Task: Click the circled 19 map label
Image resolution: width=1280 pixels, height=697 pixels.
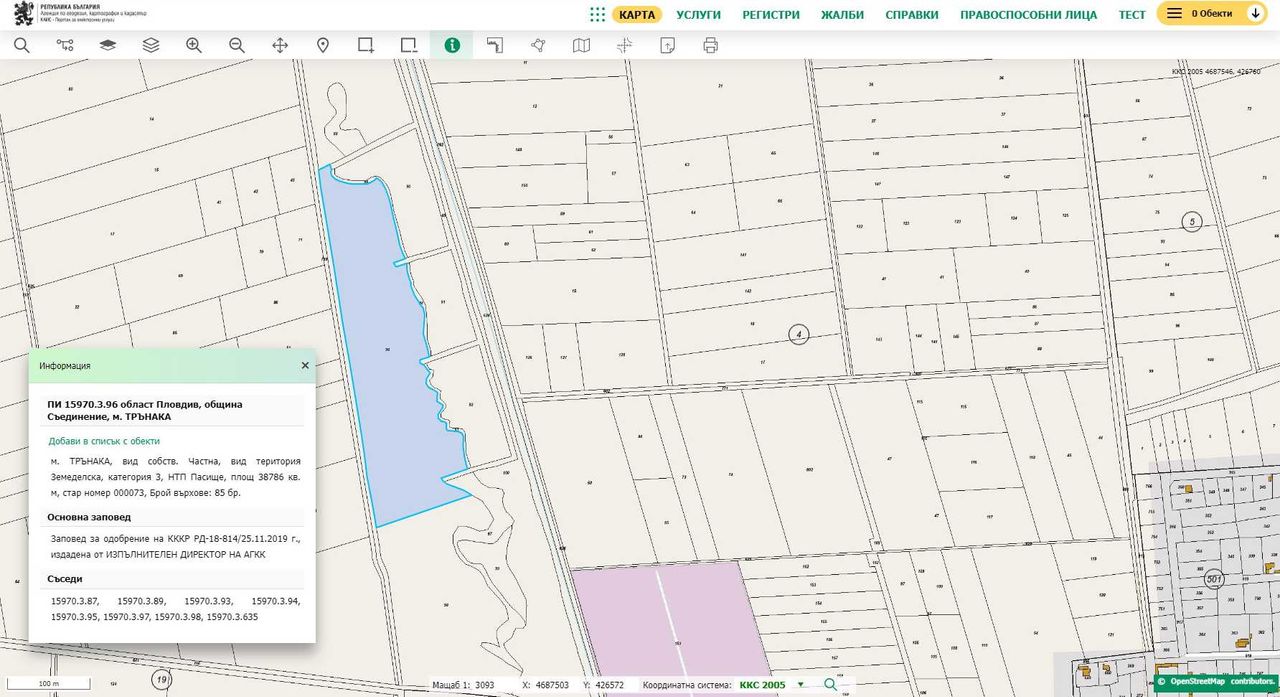Action: tap(162, 680)
